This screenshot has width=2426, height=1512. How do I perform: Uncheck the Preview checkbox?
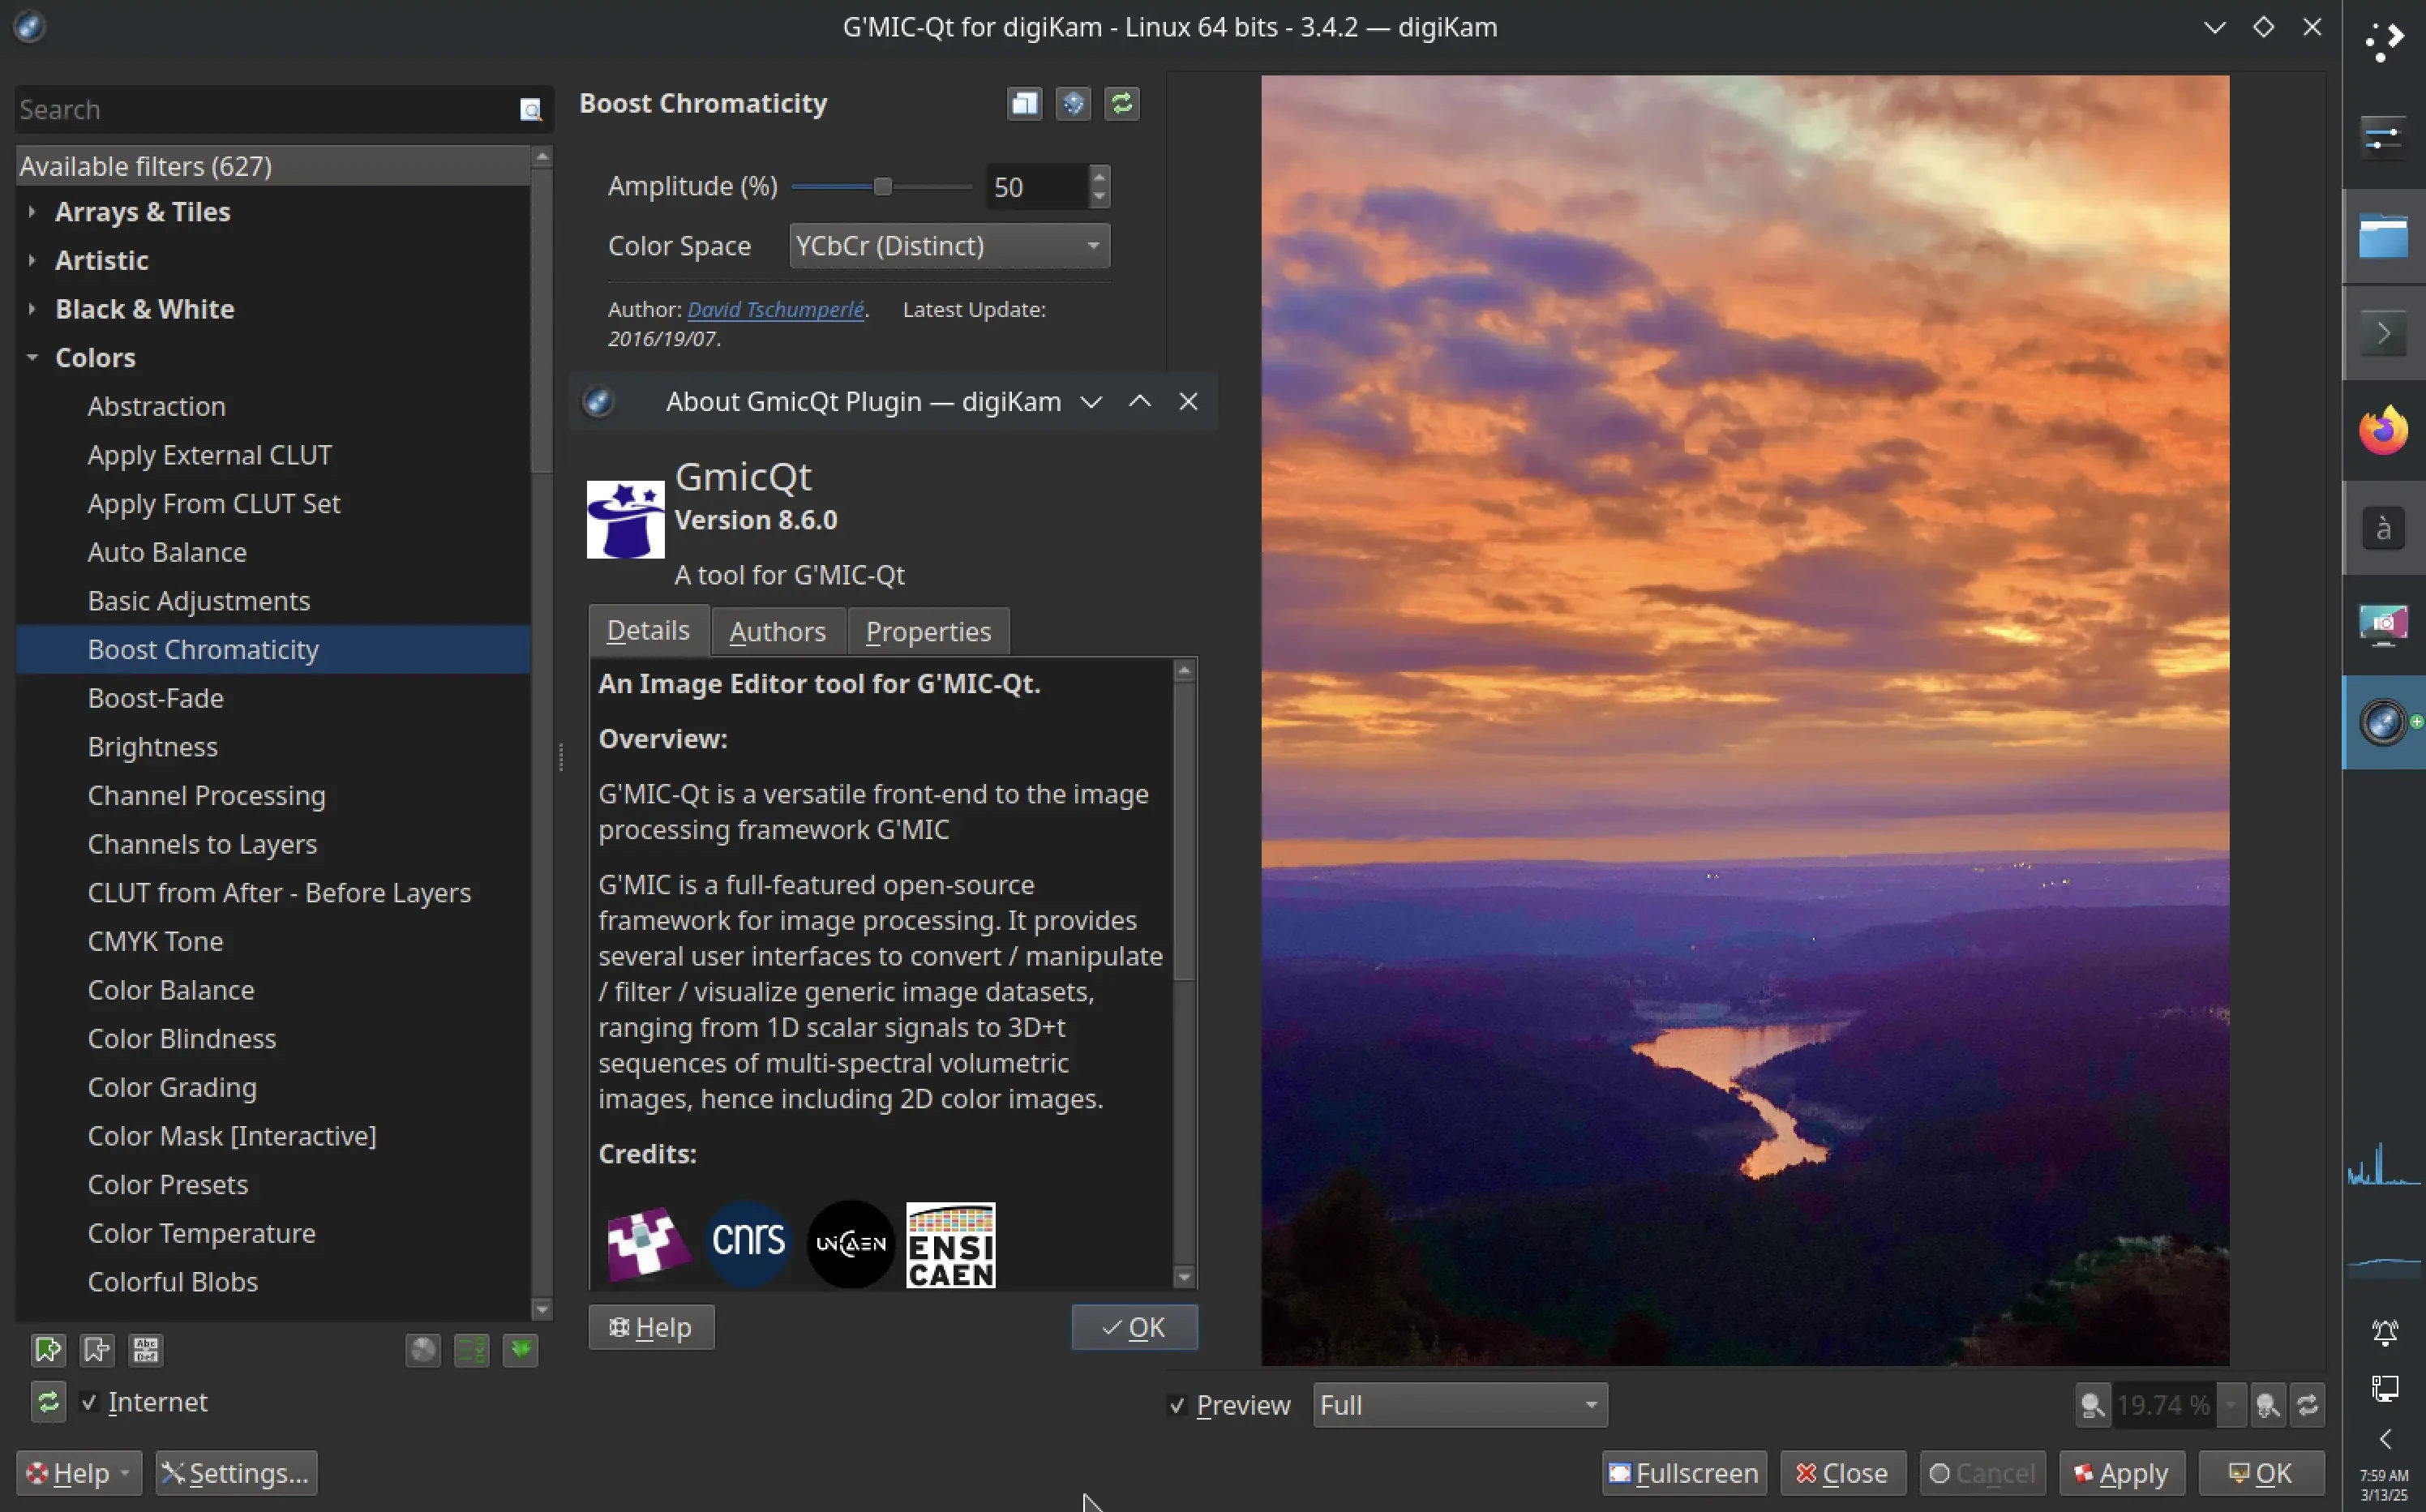click(x=1177, y=1405)
